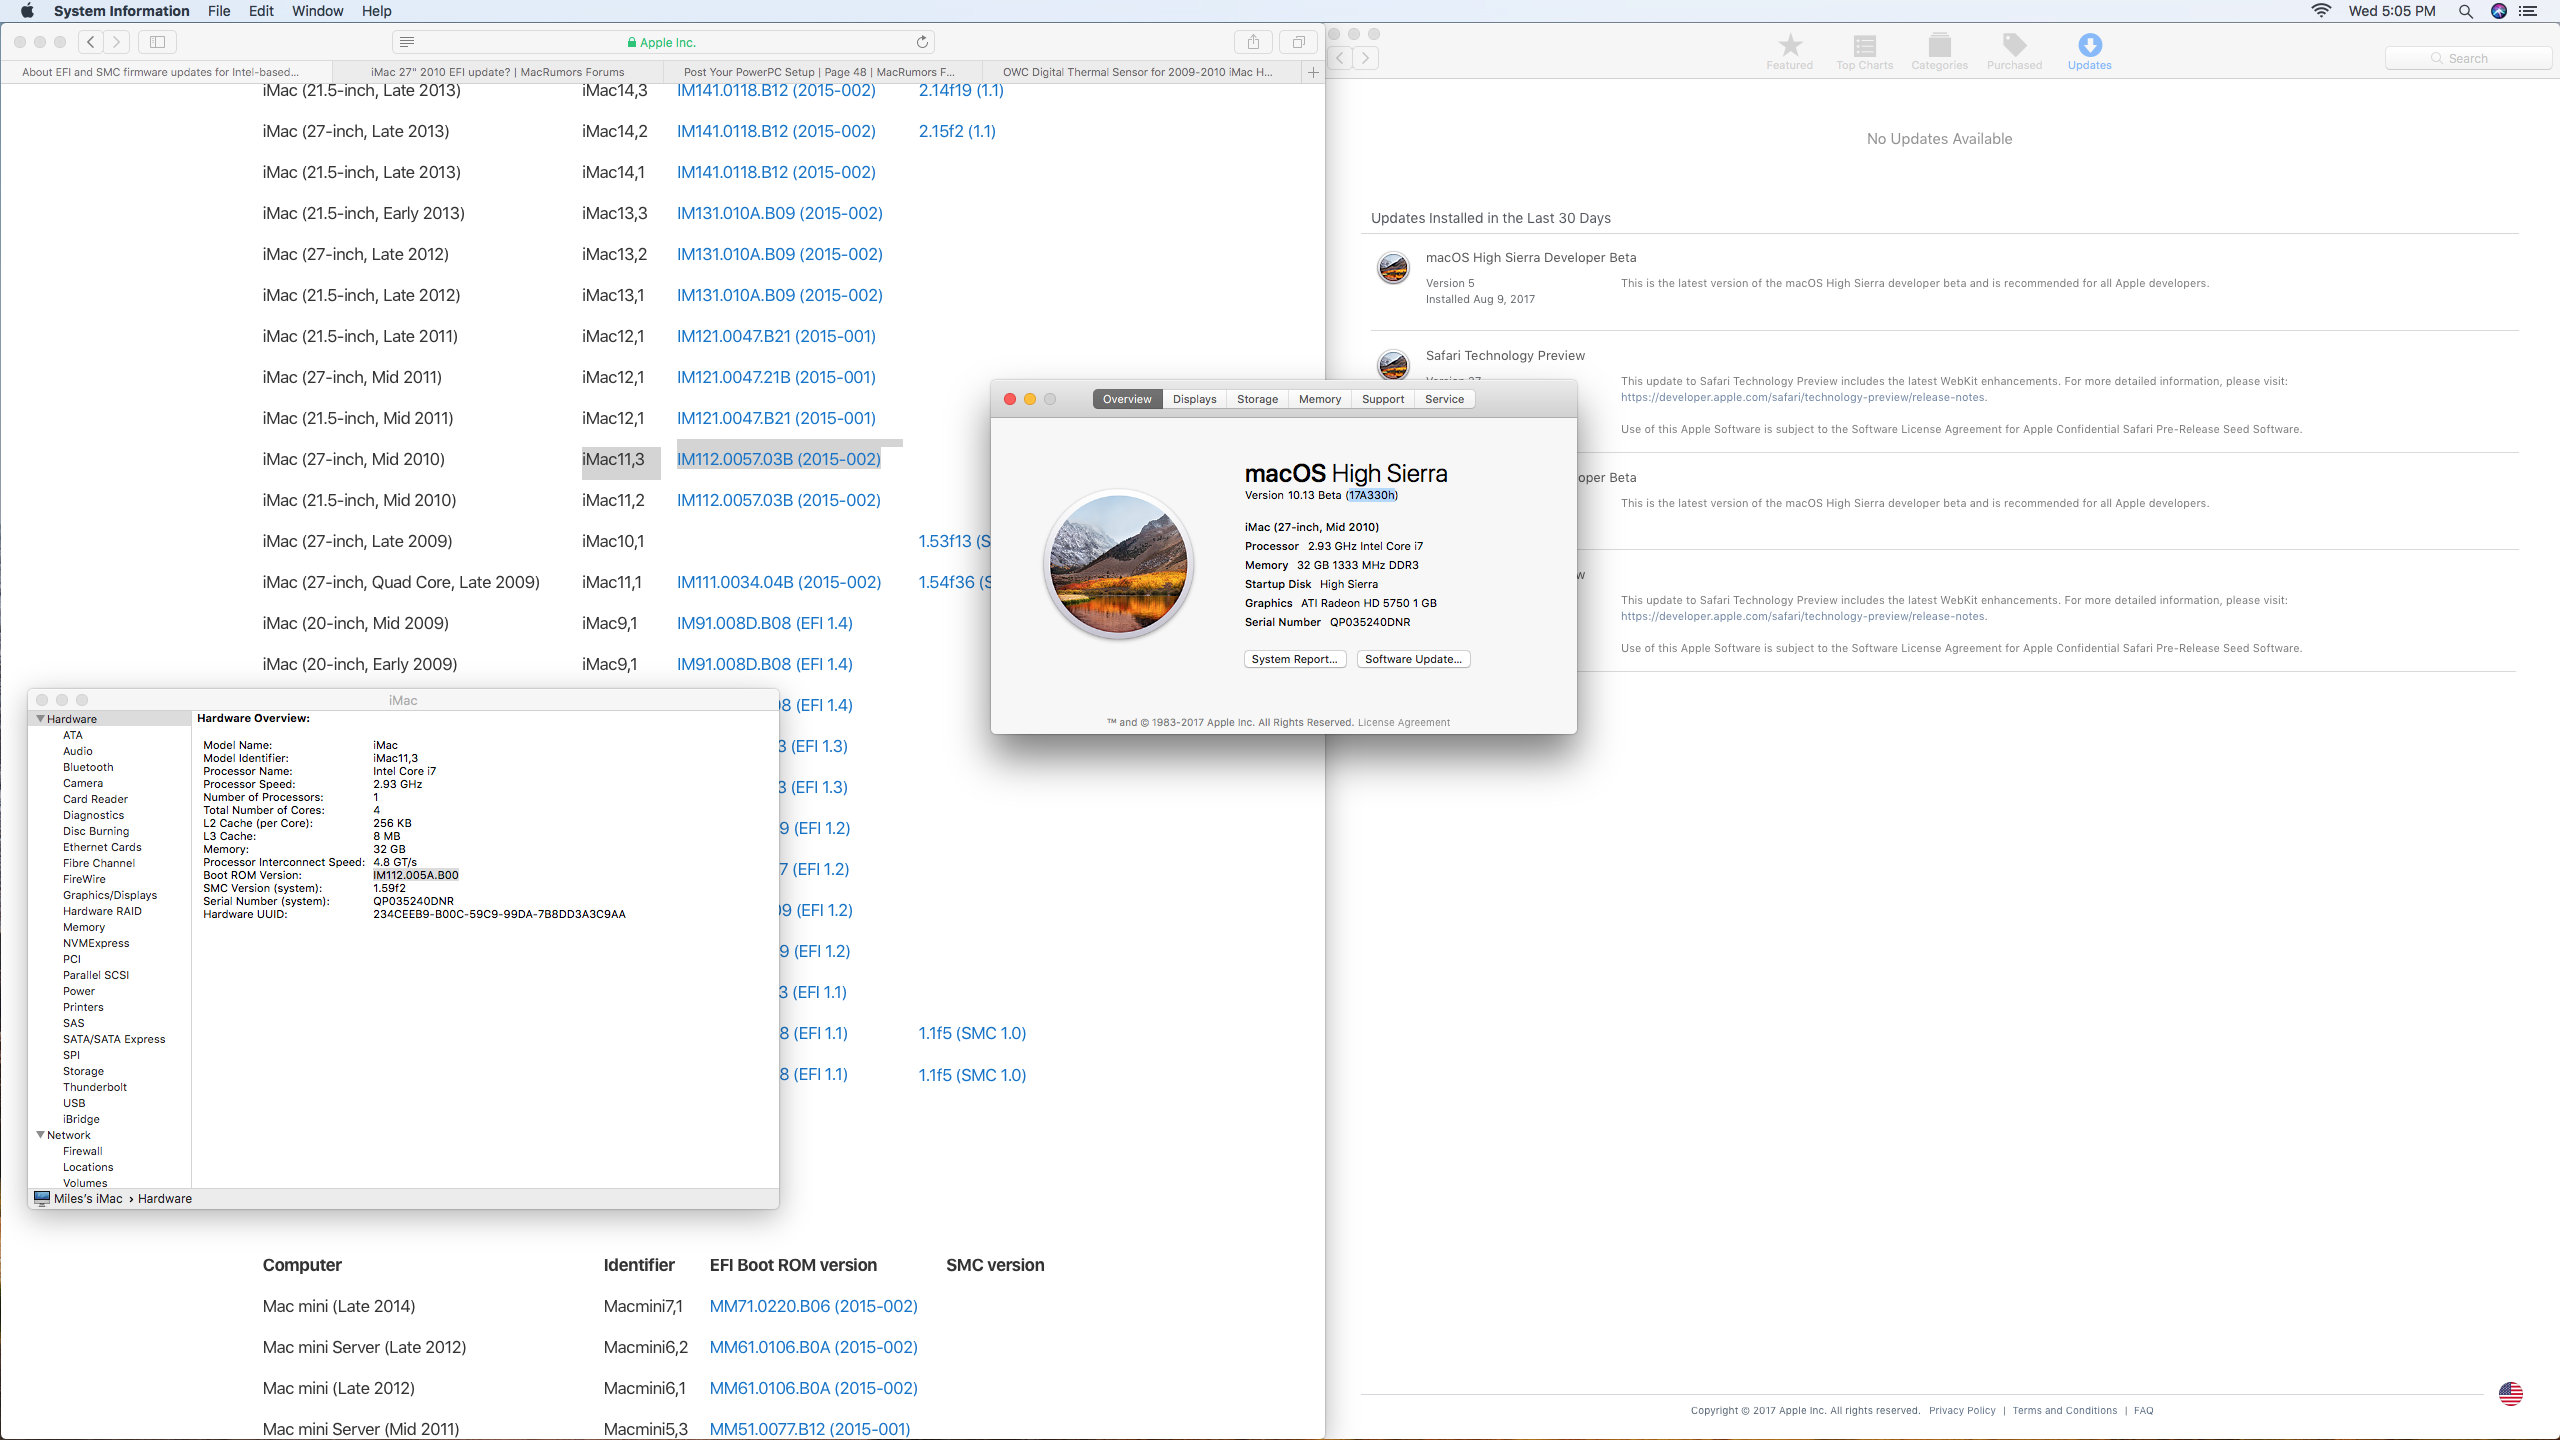Screen dimensions: 2560x1440
Task: Select Thunderbolt in hardware sidebar
Action: point(95,1087)
